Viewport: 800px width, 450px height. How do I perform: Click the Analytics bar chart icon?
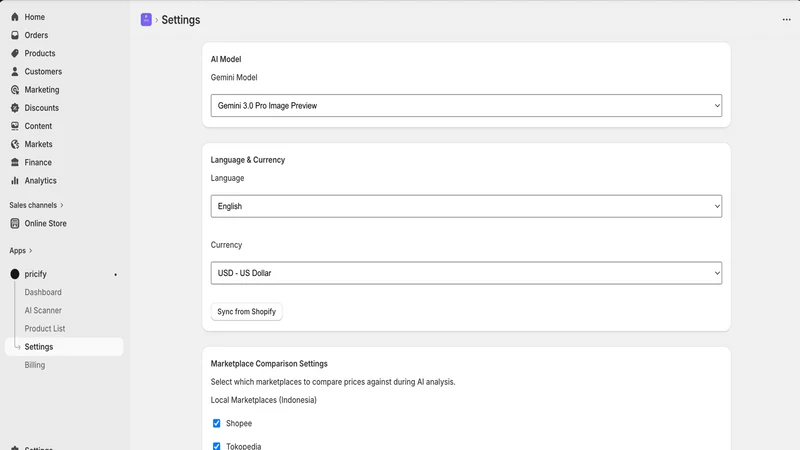[x=15, y=181]
